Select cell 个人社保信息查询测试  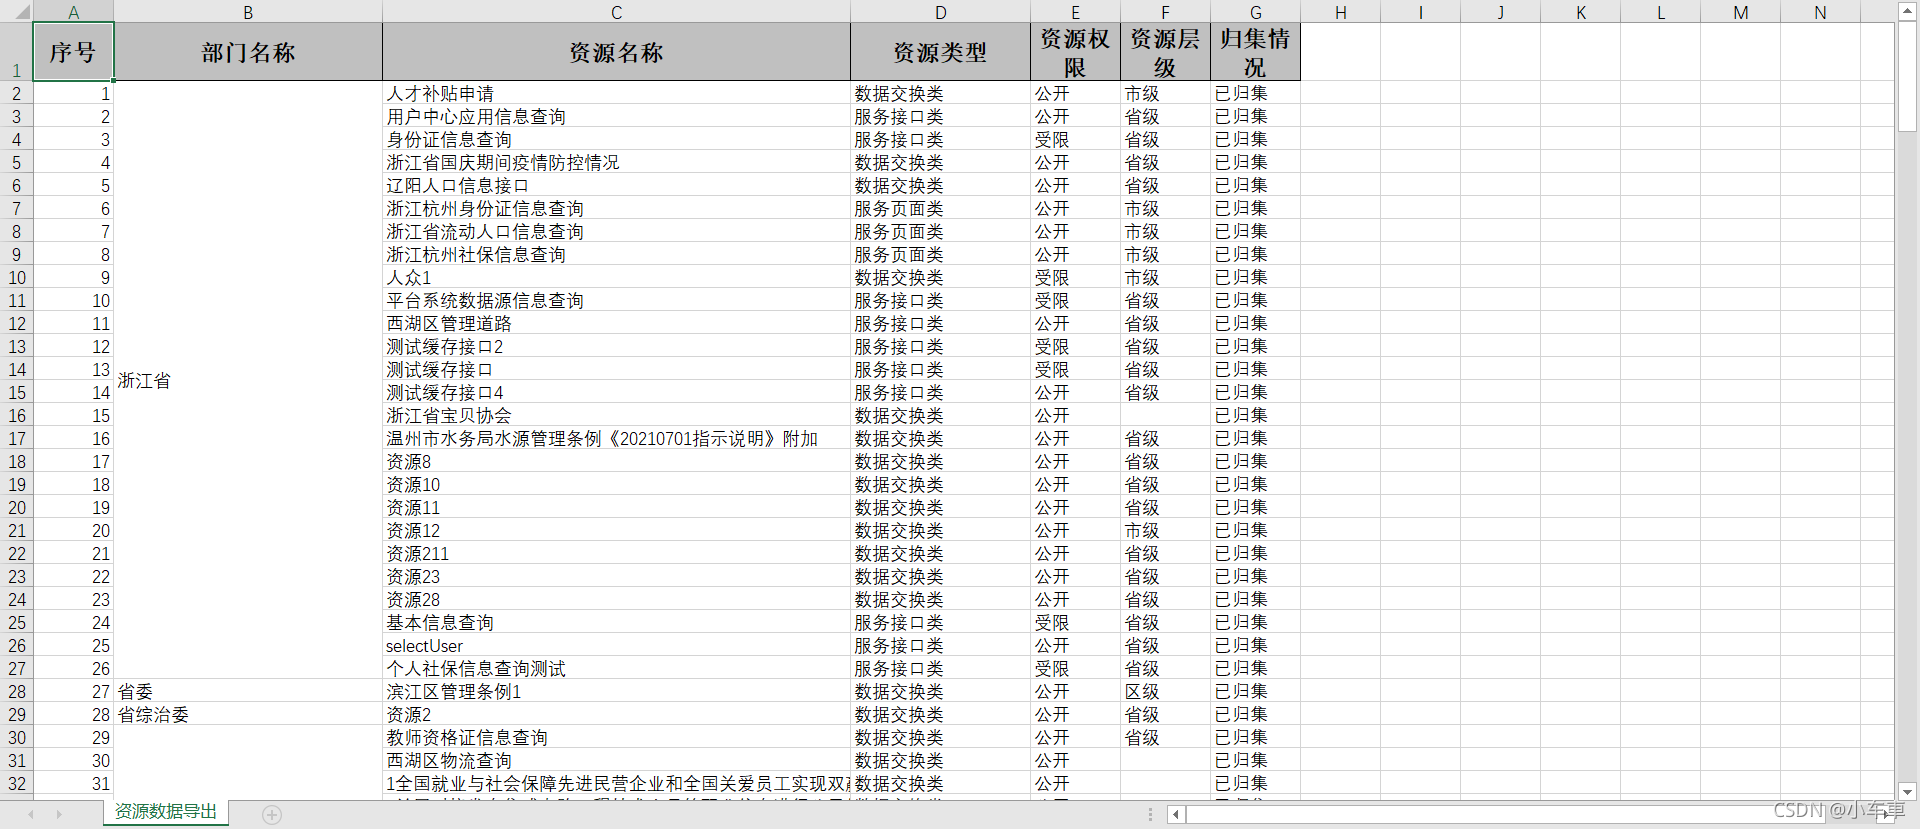coord(616,668)
